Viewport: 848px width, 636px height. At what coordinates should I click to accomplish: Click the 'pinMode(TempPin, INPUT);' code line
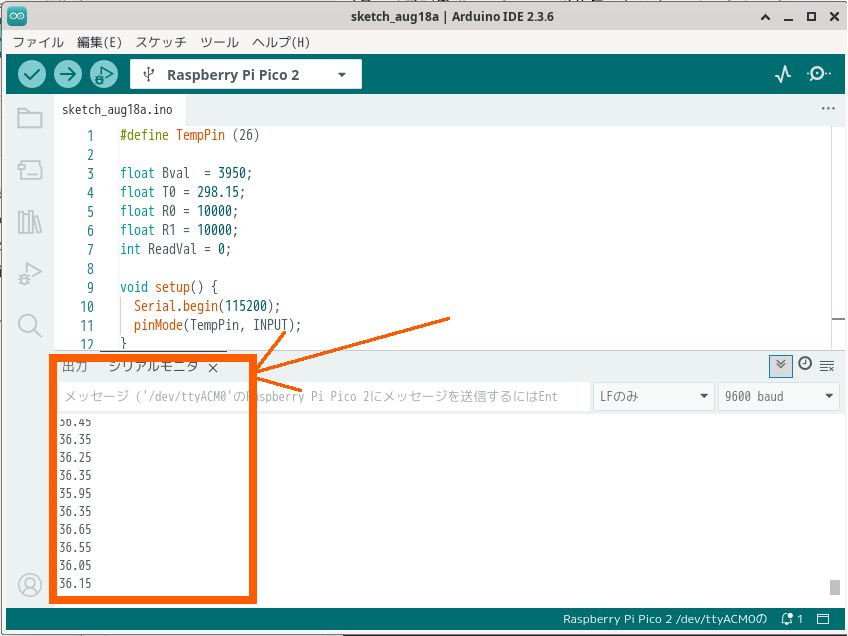coord(217,325)
